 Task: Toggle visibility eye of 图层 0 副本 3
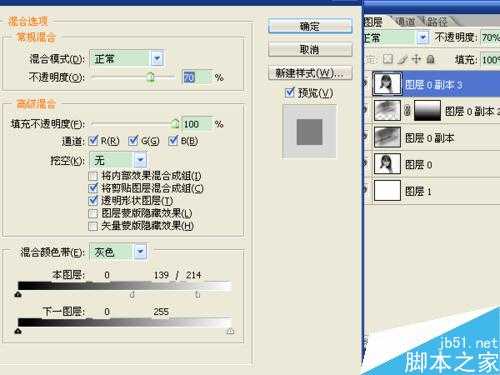click(x=366, y=84)
